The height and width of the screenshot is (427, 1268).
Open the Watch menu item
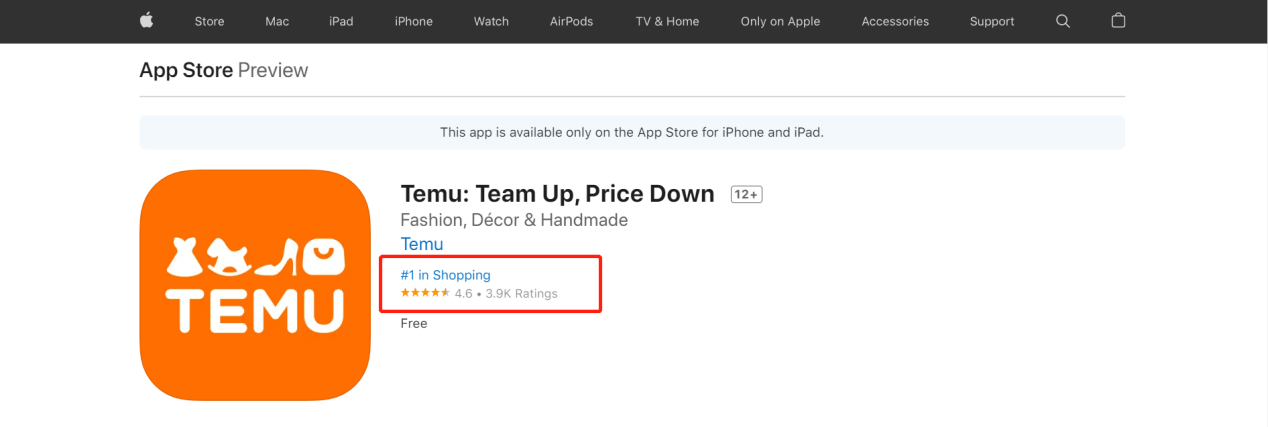pyautogui.click(x=491, y=21)
